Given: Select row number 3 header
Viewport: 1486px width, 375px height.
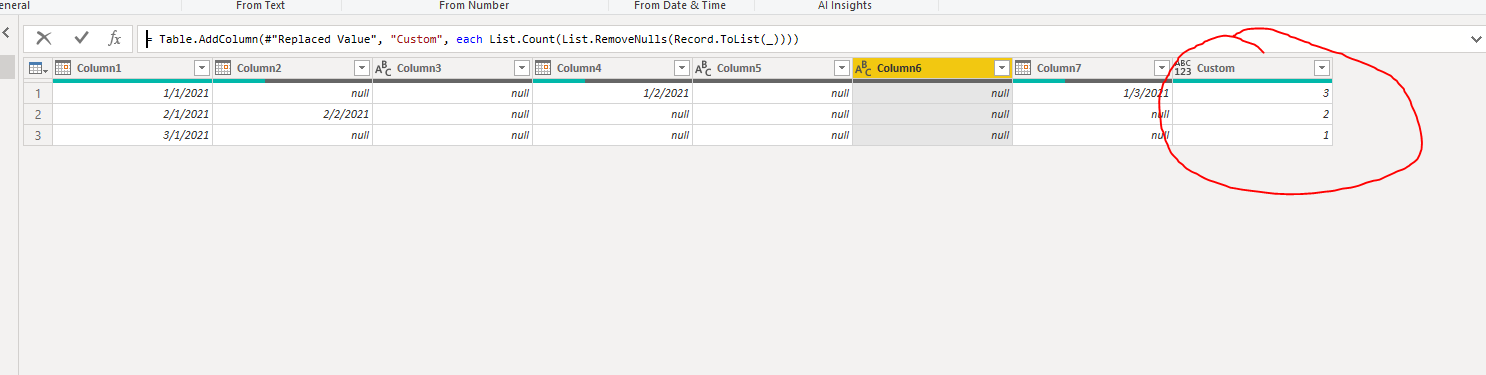Looking at the screenshot, I should coord(38,135).
